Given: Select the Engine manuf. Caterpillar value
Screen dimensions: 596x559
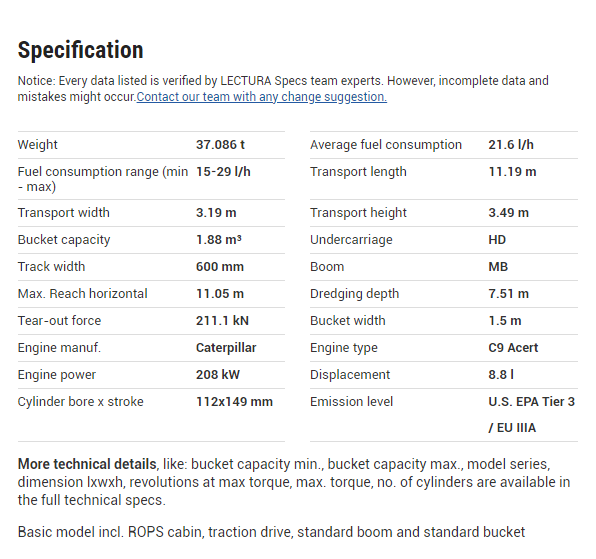Looking at the screenshot, I should (226, 348).
